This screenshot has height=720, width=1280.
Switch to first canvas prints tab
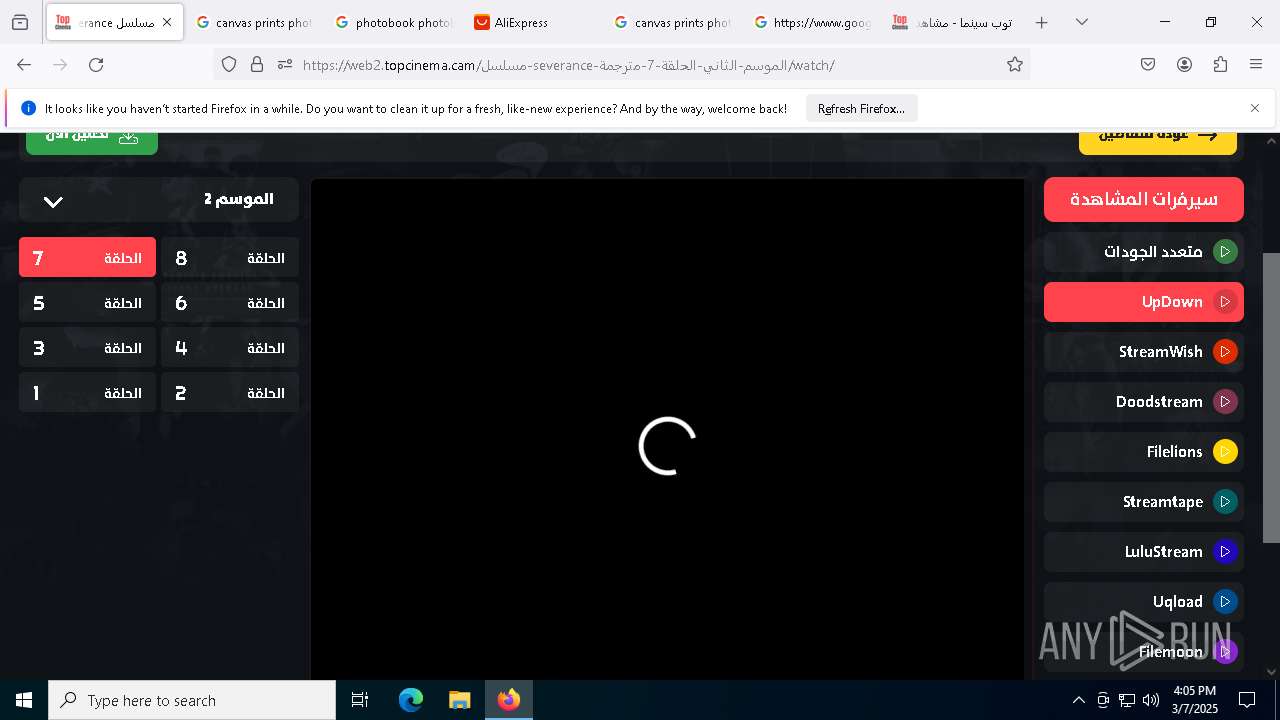[x=254, y=22]
